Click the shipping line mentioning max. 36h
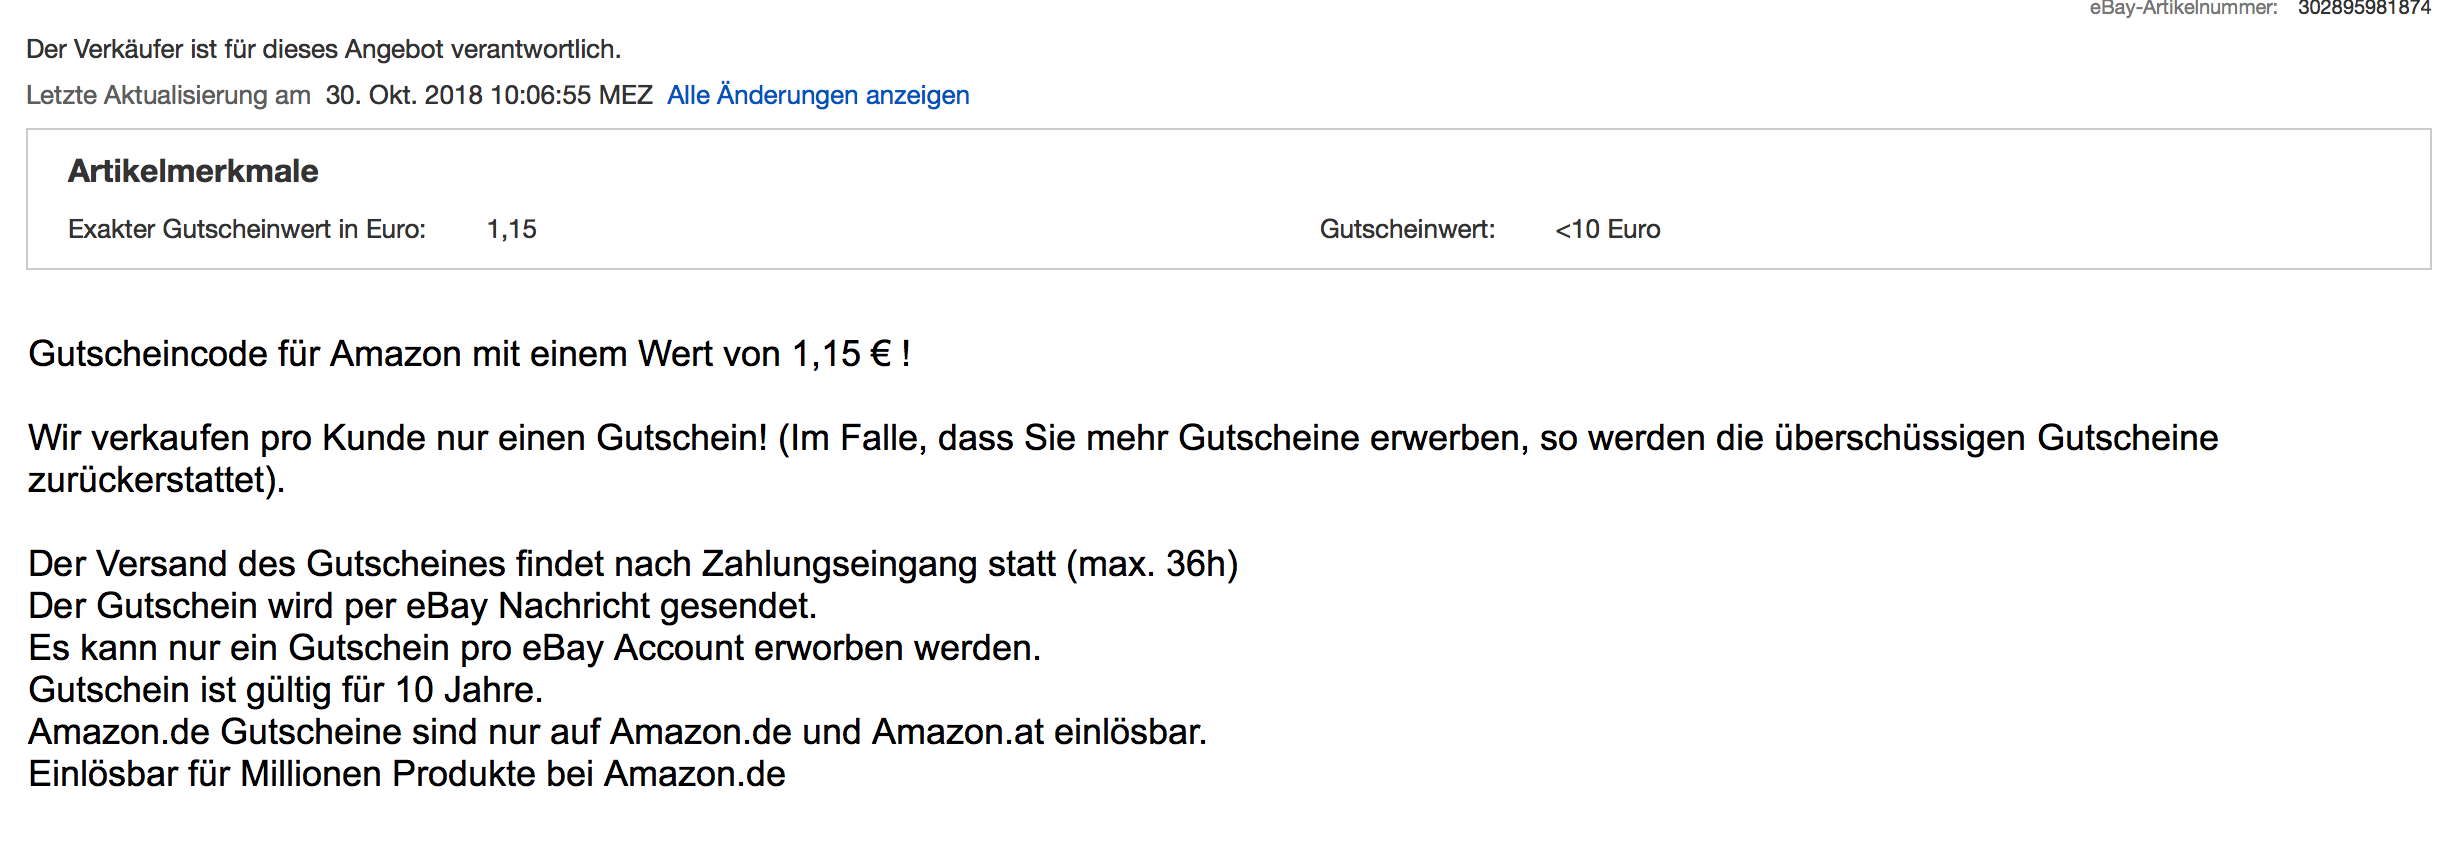Viewport: 2452px width, 868px height. point(633,564)
